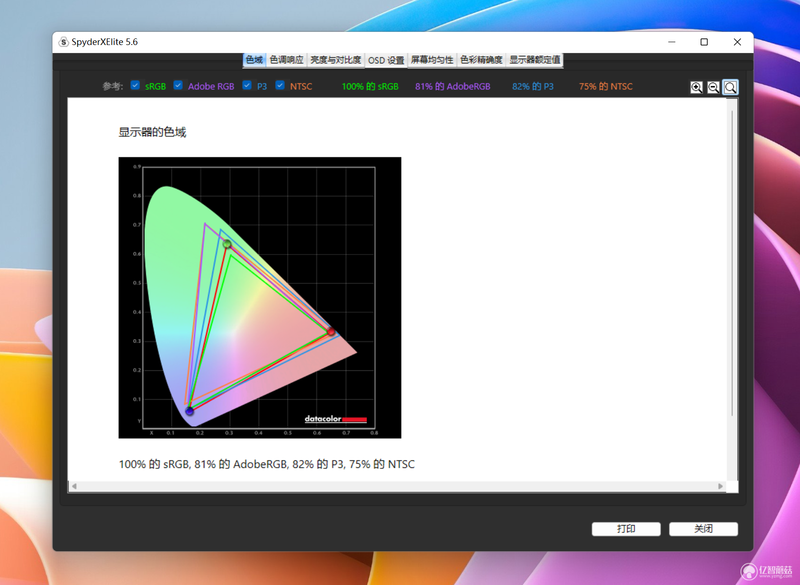
Task: Click the zoom in magnifier icon
Action: coord(696,87)
